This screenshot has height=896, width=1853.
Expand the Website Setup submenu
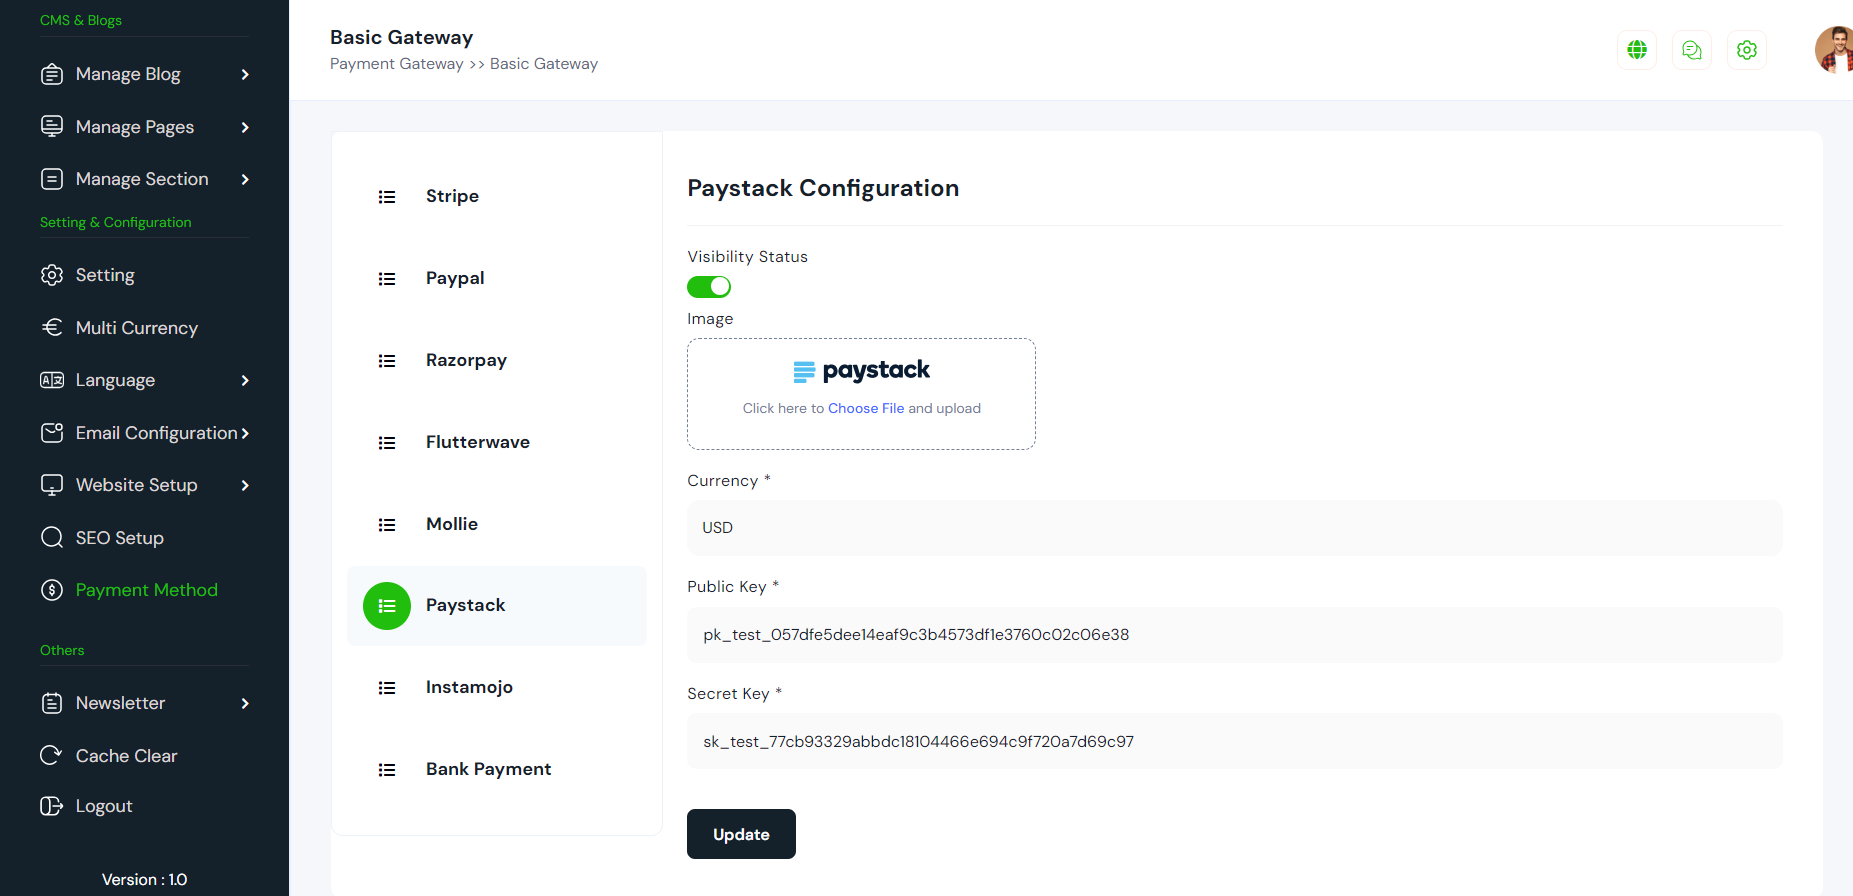245,486
